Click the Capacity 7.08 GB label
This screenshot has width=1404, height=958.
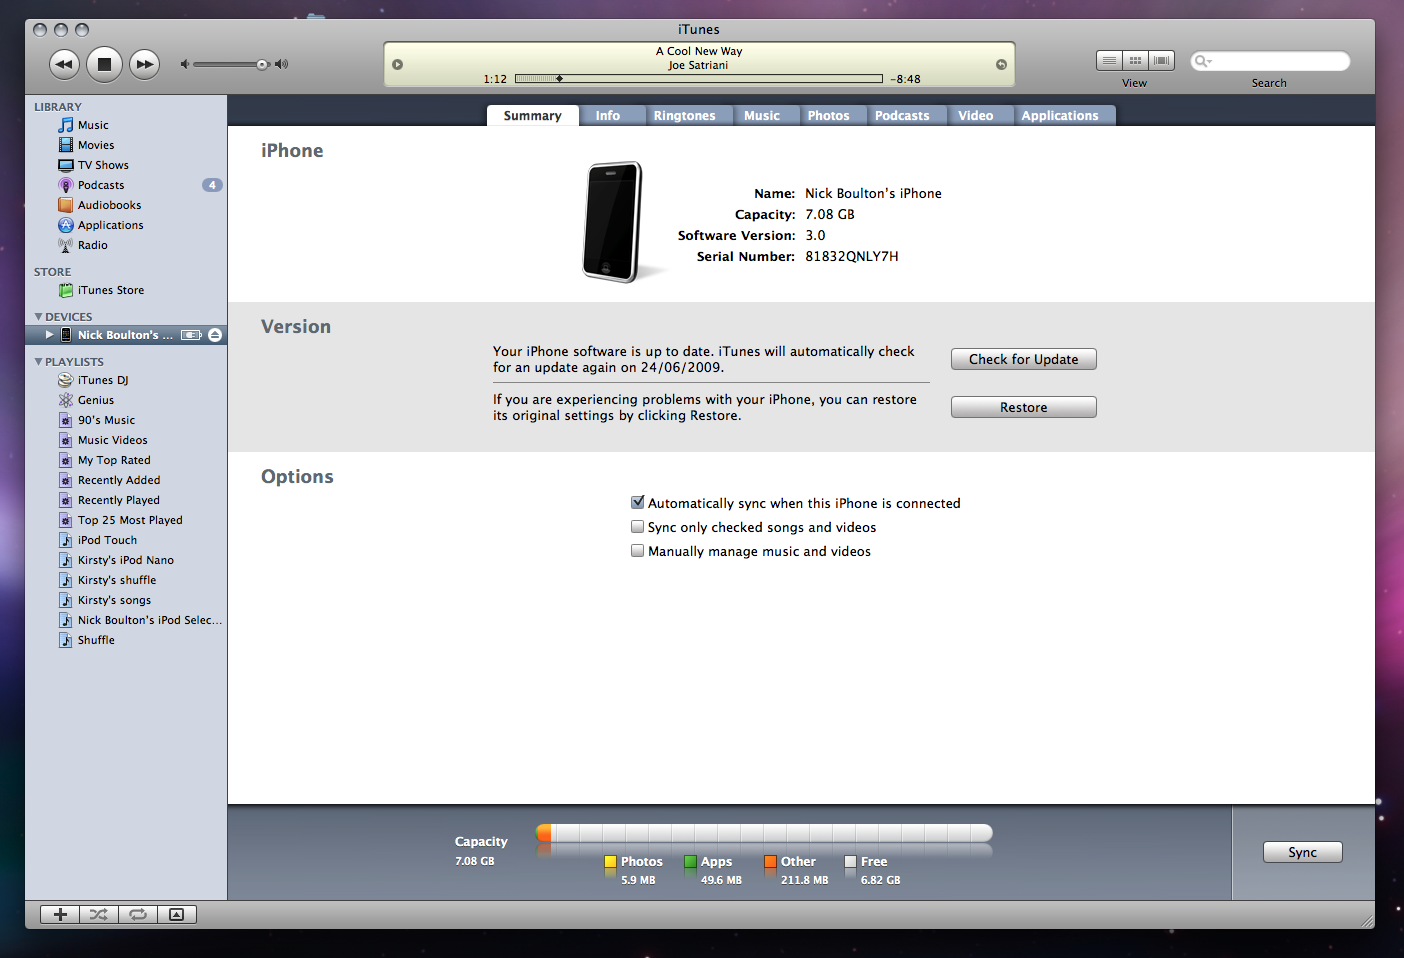(481, 850)
